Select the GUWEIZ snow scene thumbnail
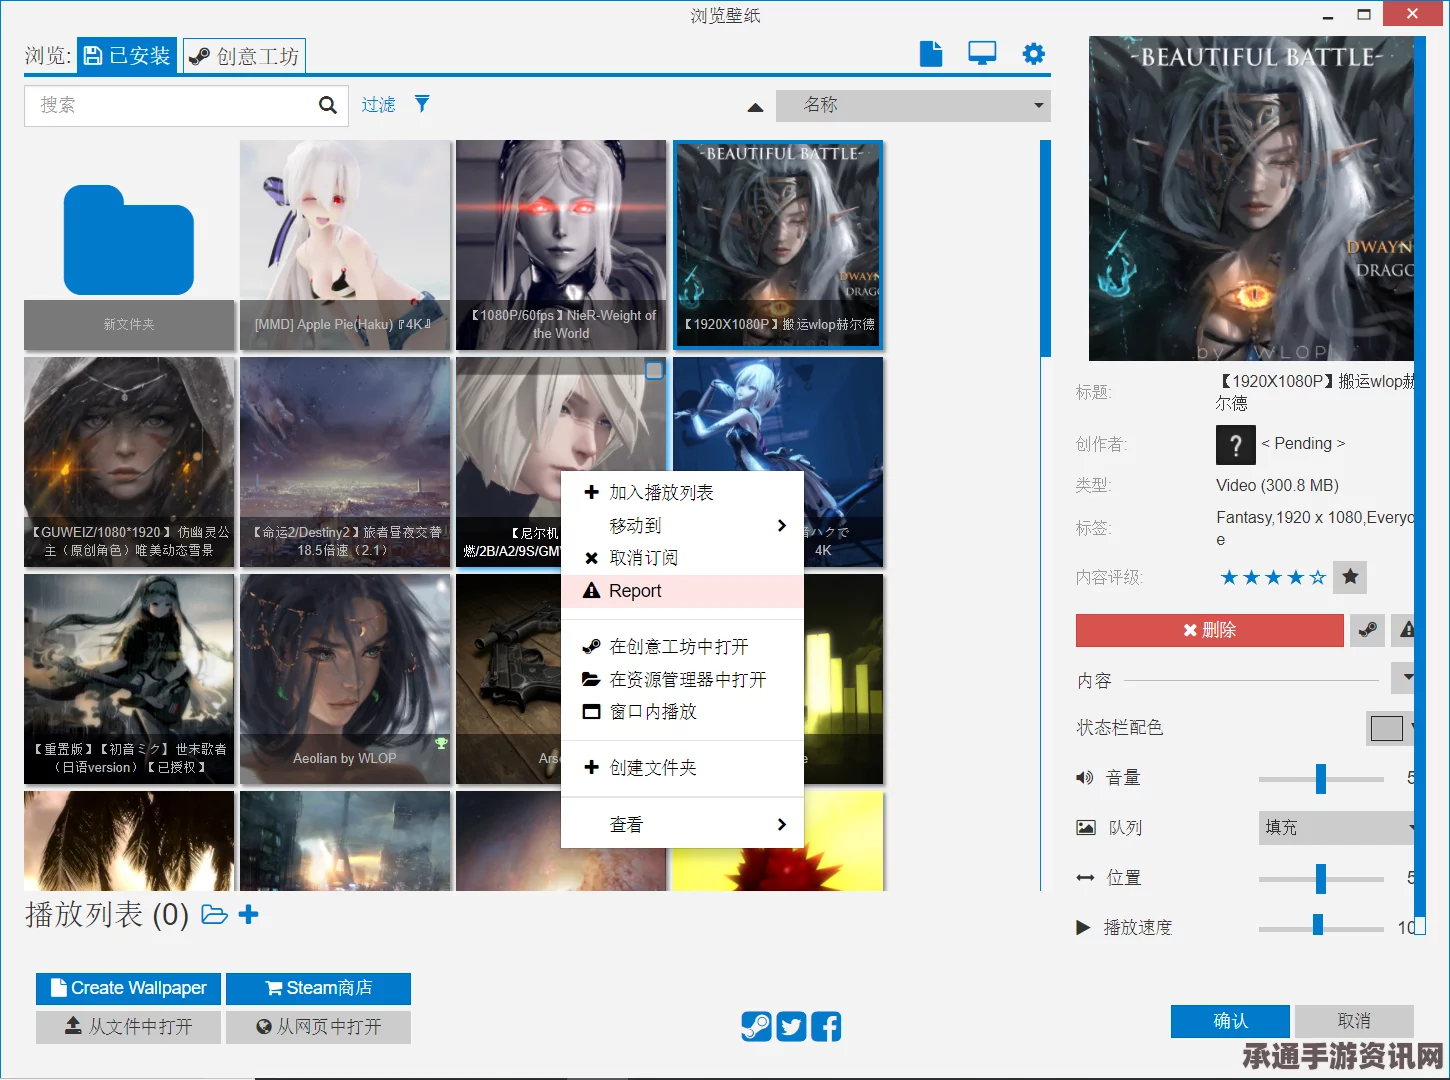This screenshot has height=1080, width=1450. 129,462
